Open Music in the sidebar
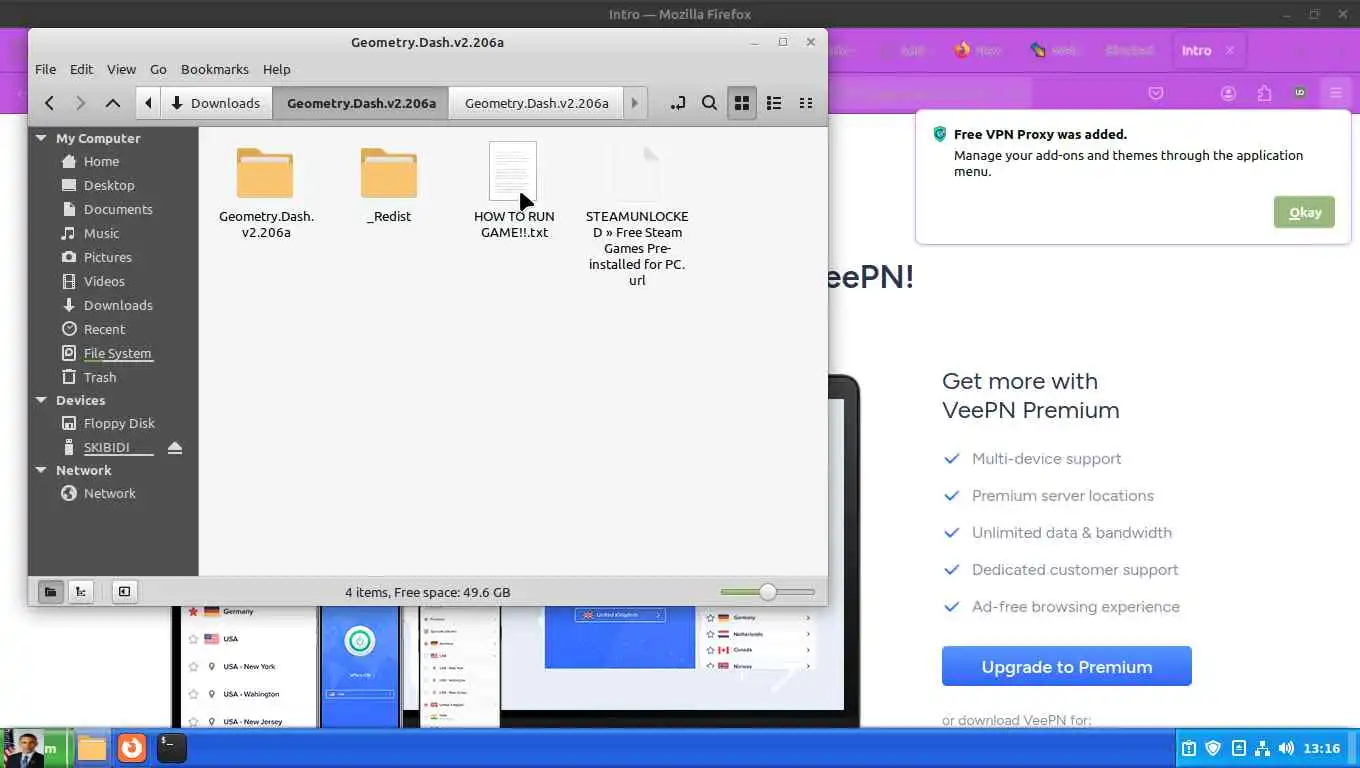Screen dimensions: 1360x768 [x=101, y=233]
